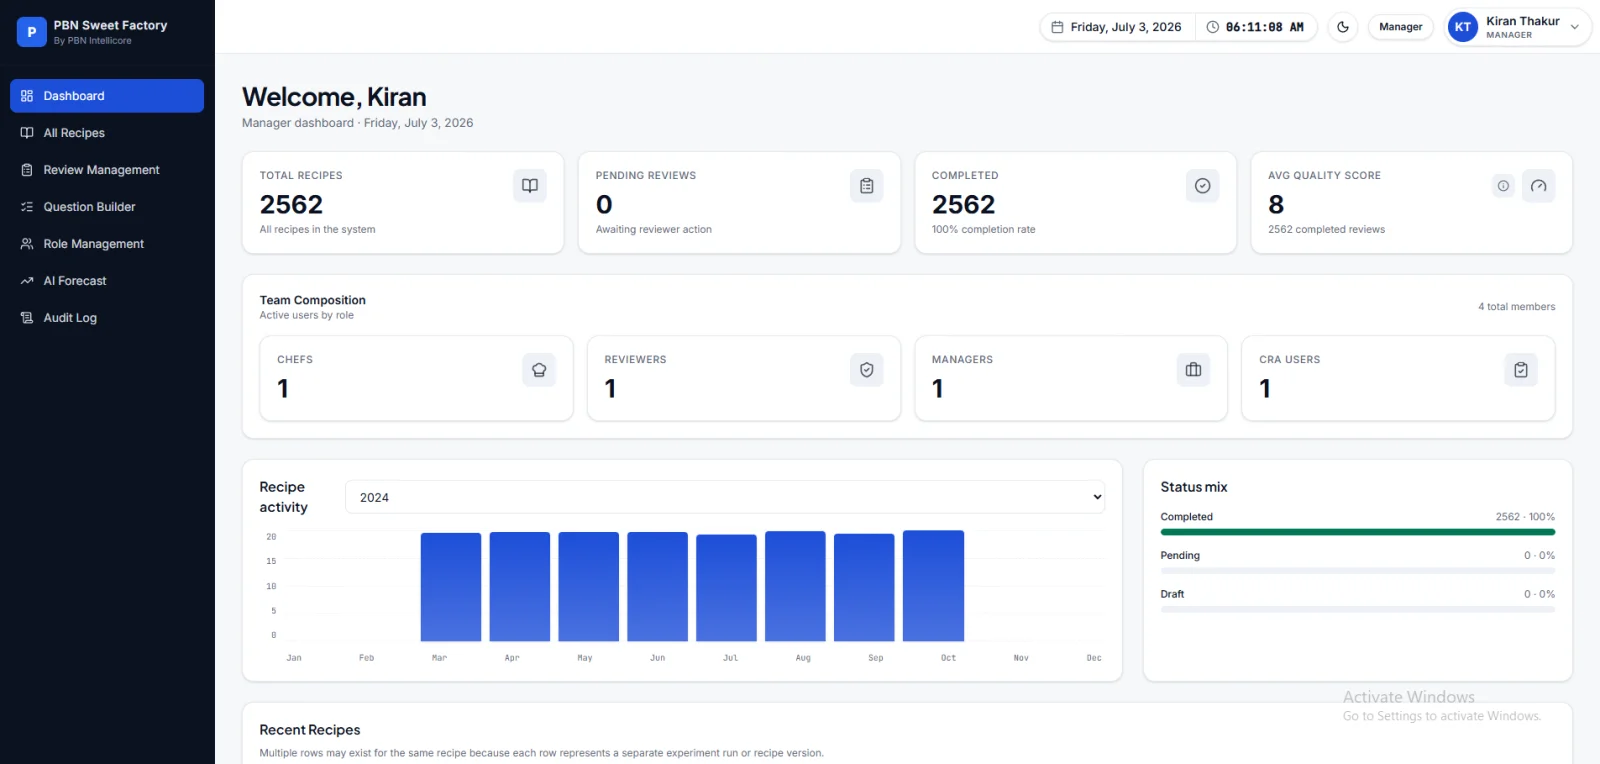Click the Mar bar in recipe chart
The width and height of the screenshot is (1600, 764).
click(451, 587)
